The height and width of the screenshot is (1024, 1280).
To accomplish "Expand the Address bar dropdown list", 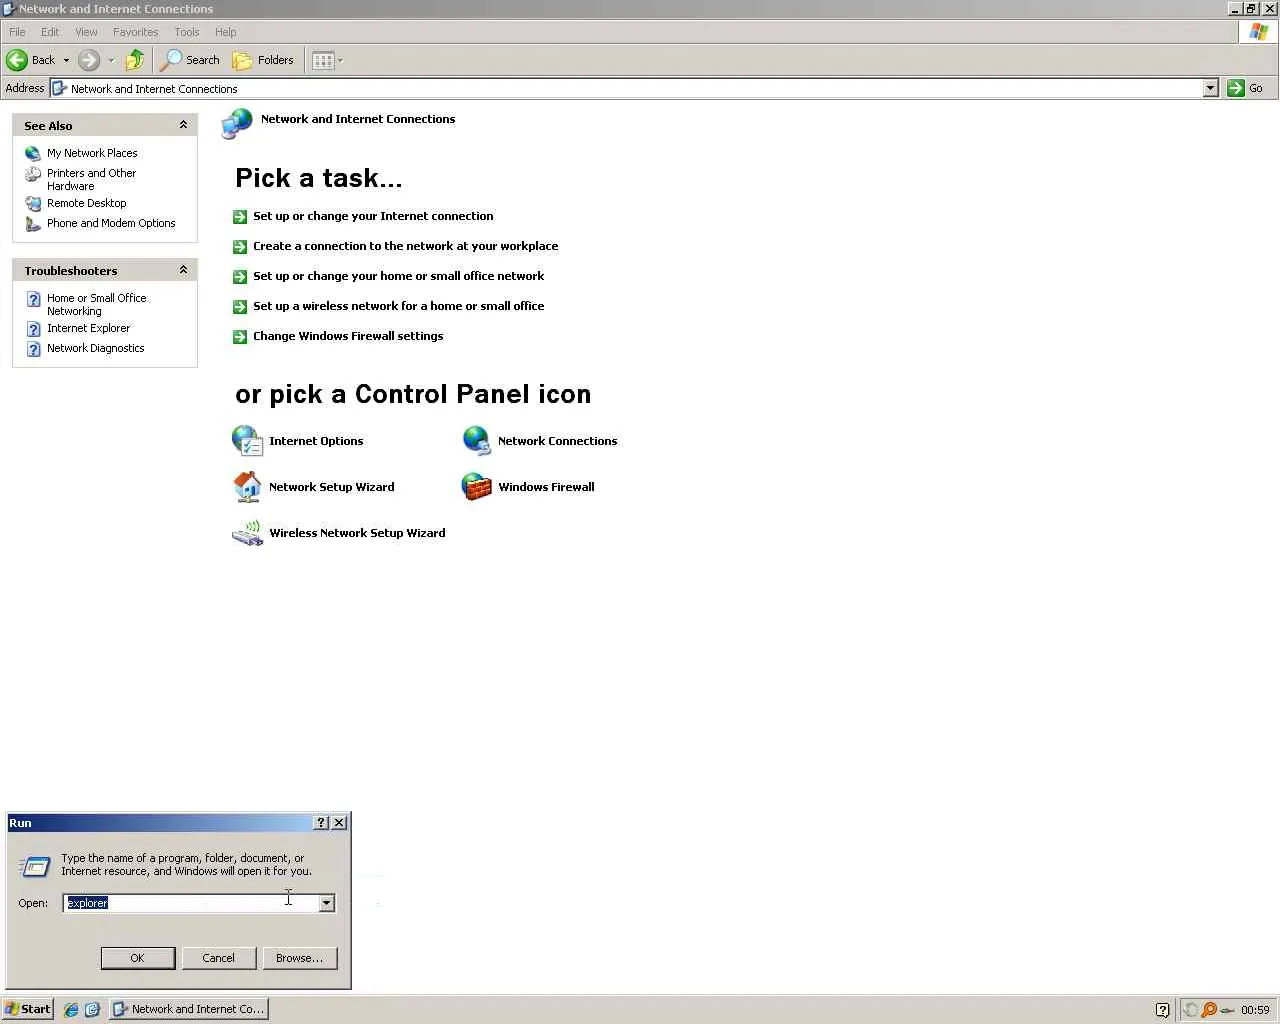I will point(1210,88).
